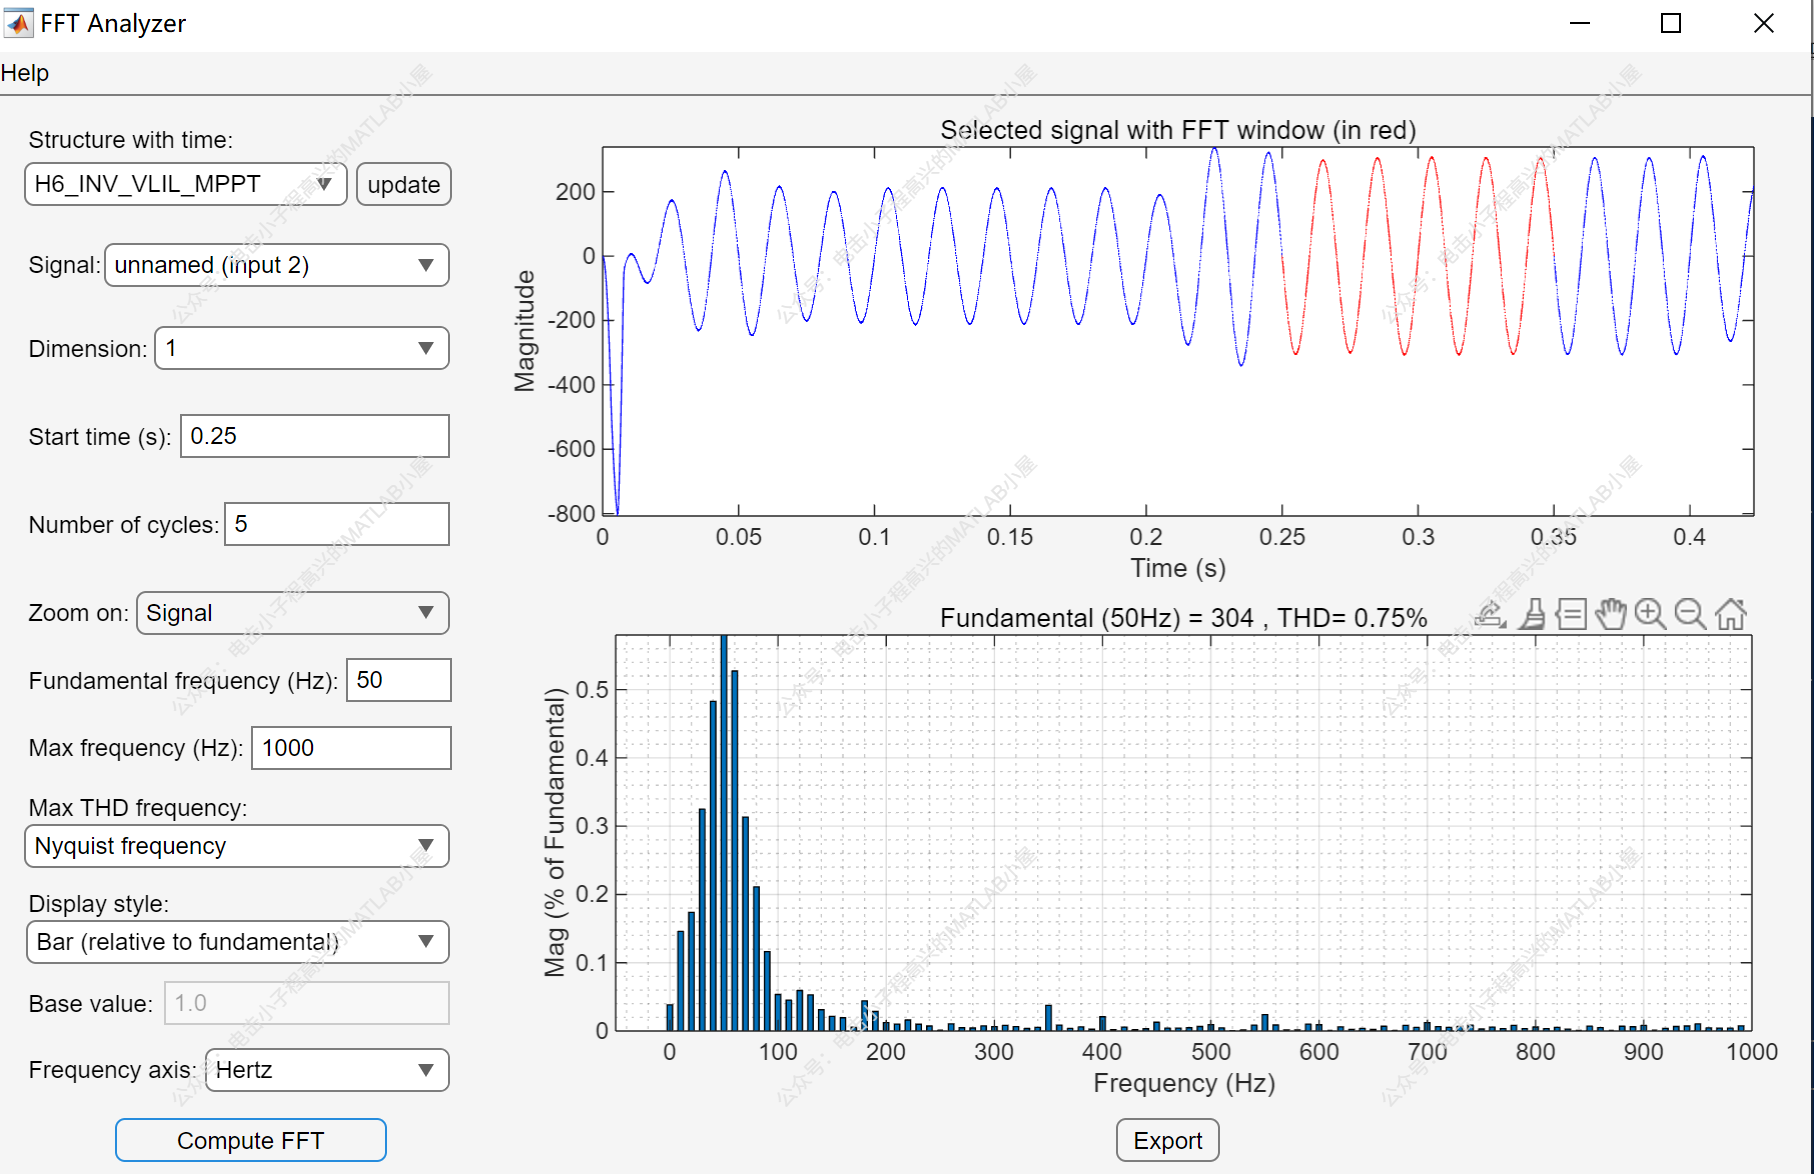Click the Compute FFT button

(x=251, y=1141)
